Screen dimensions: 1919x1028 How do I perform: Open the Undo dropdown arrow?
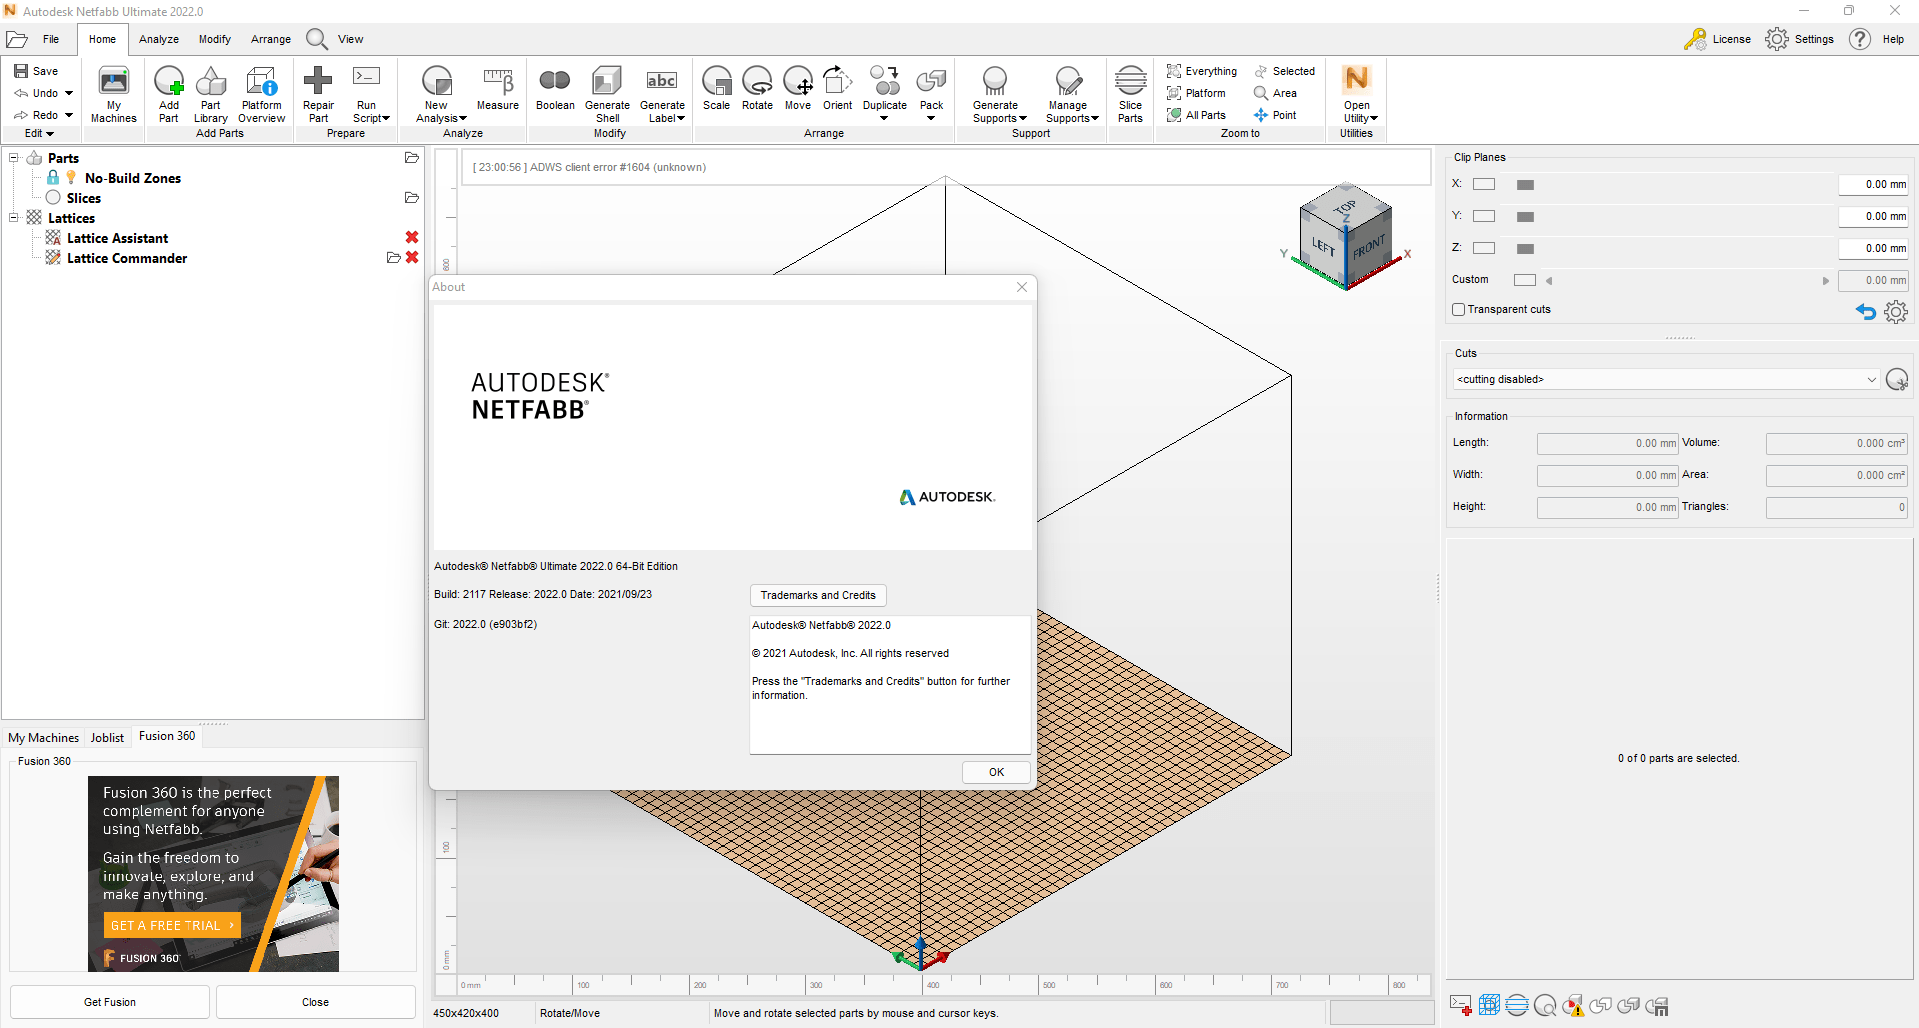pyautogui.click(x=69, y=93)
